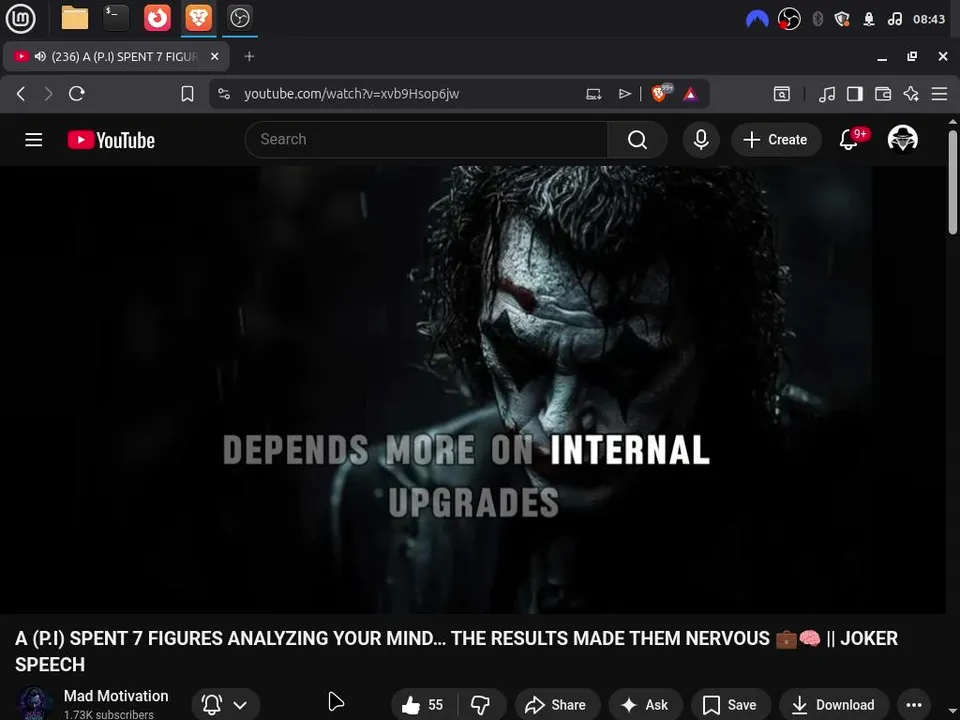Open the red Vivaldi-style browser launcher in the panel

click(x=157, y=18)
